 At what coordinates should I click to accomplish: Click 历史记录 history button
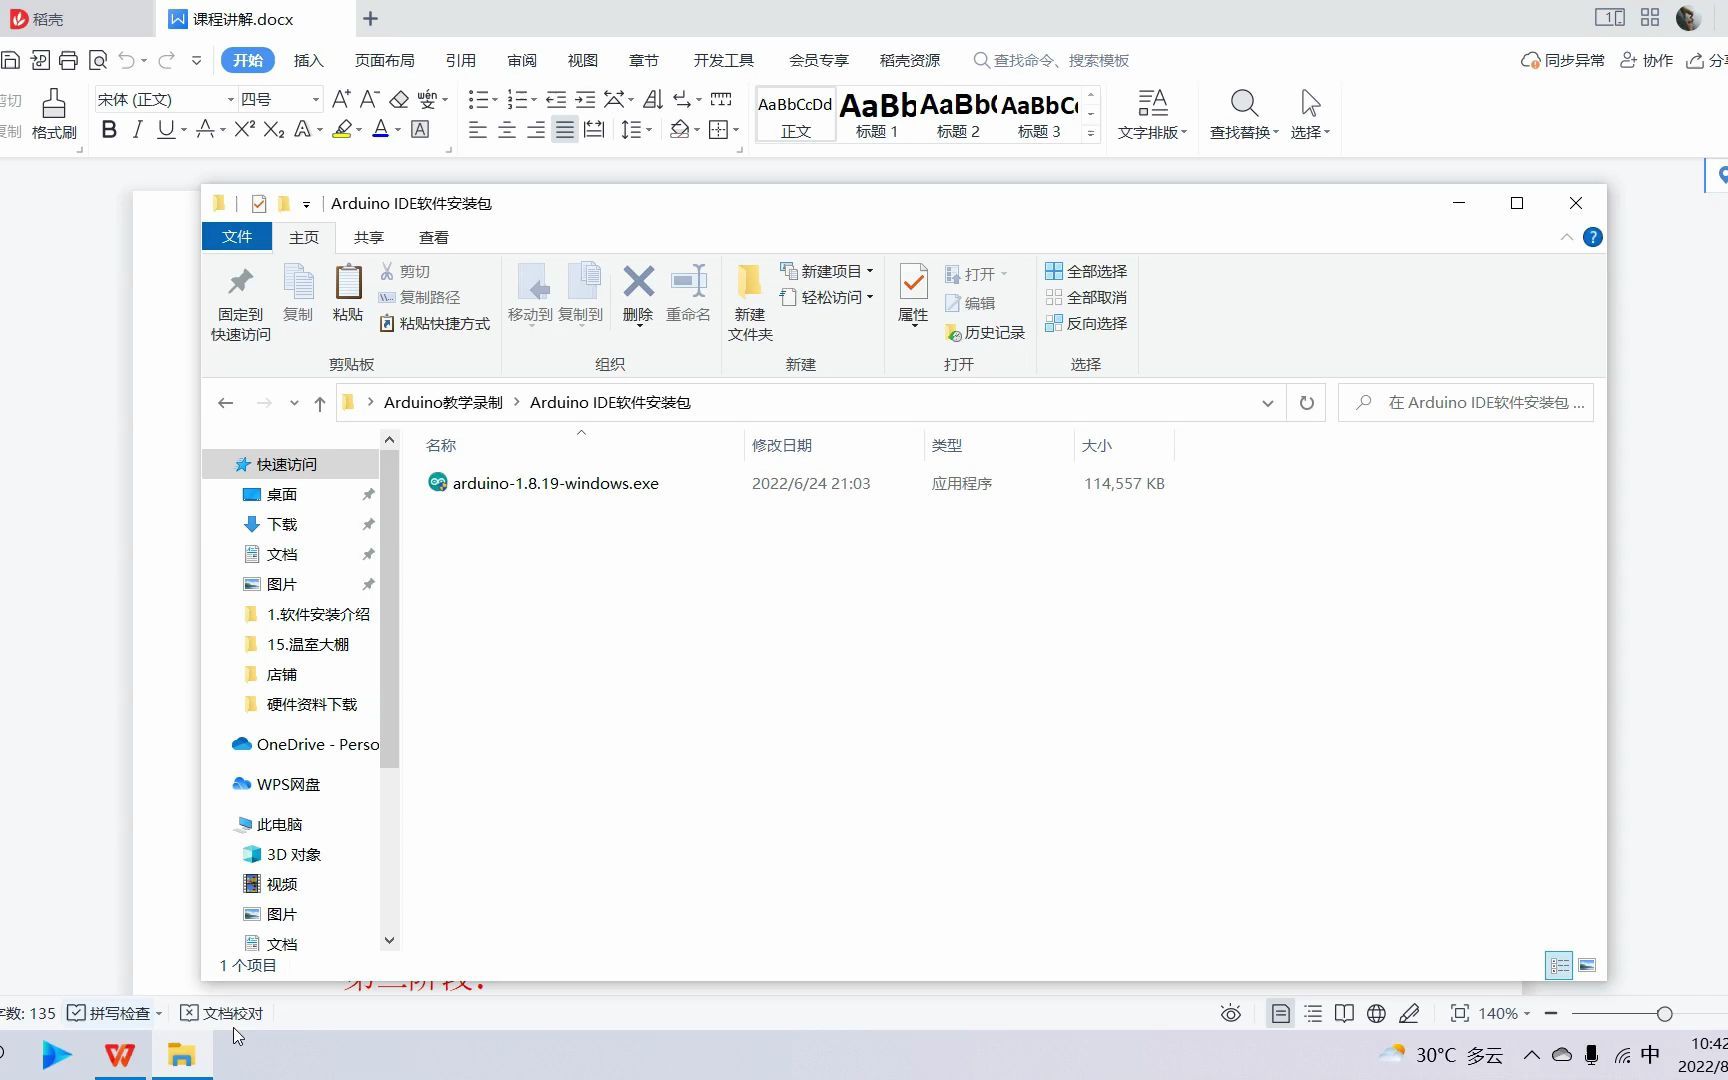point(984,332)
